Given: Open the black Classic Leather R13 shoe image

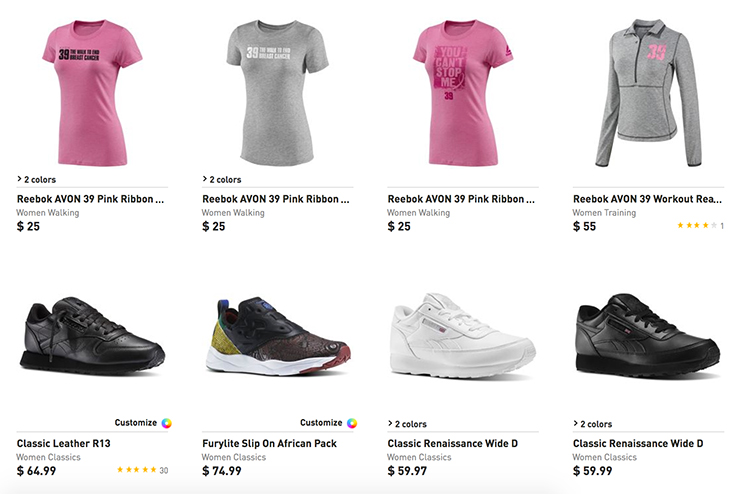Looking at the screenshot, I should [x=92, y=335].
